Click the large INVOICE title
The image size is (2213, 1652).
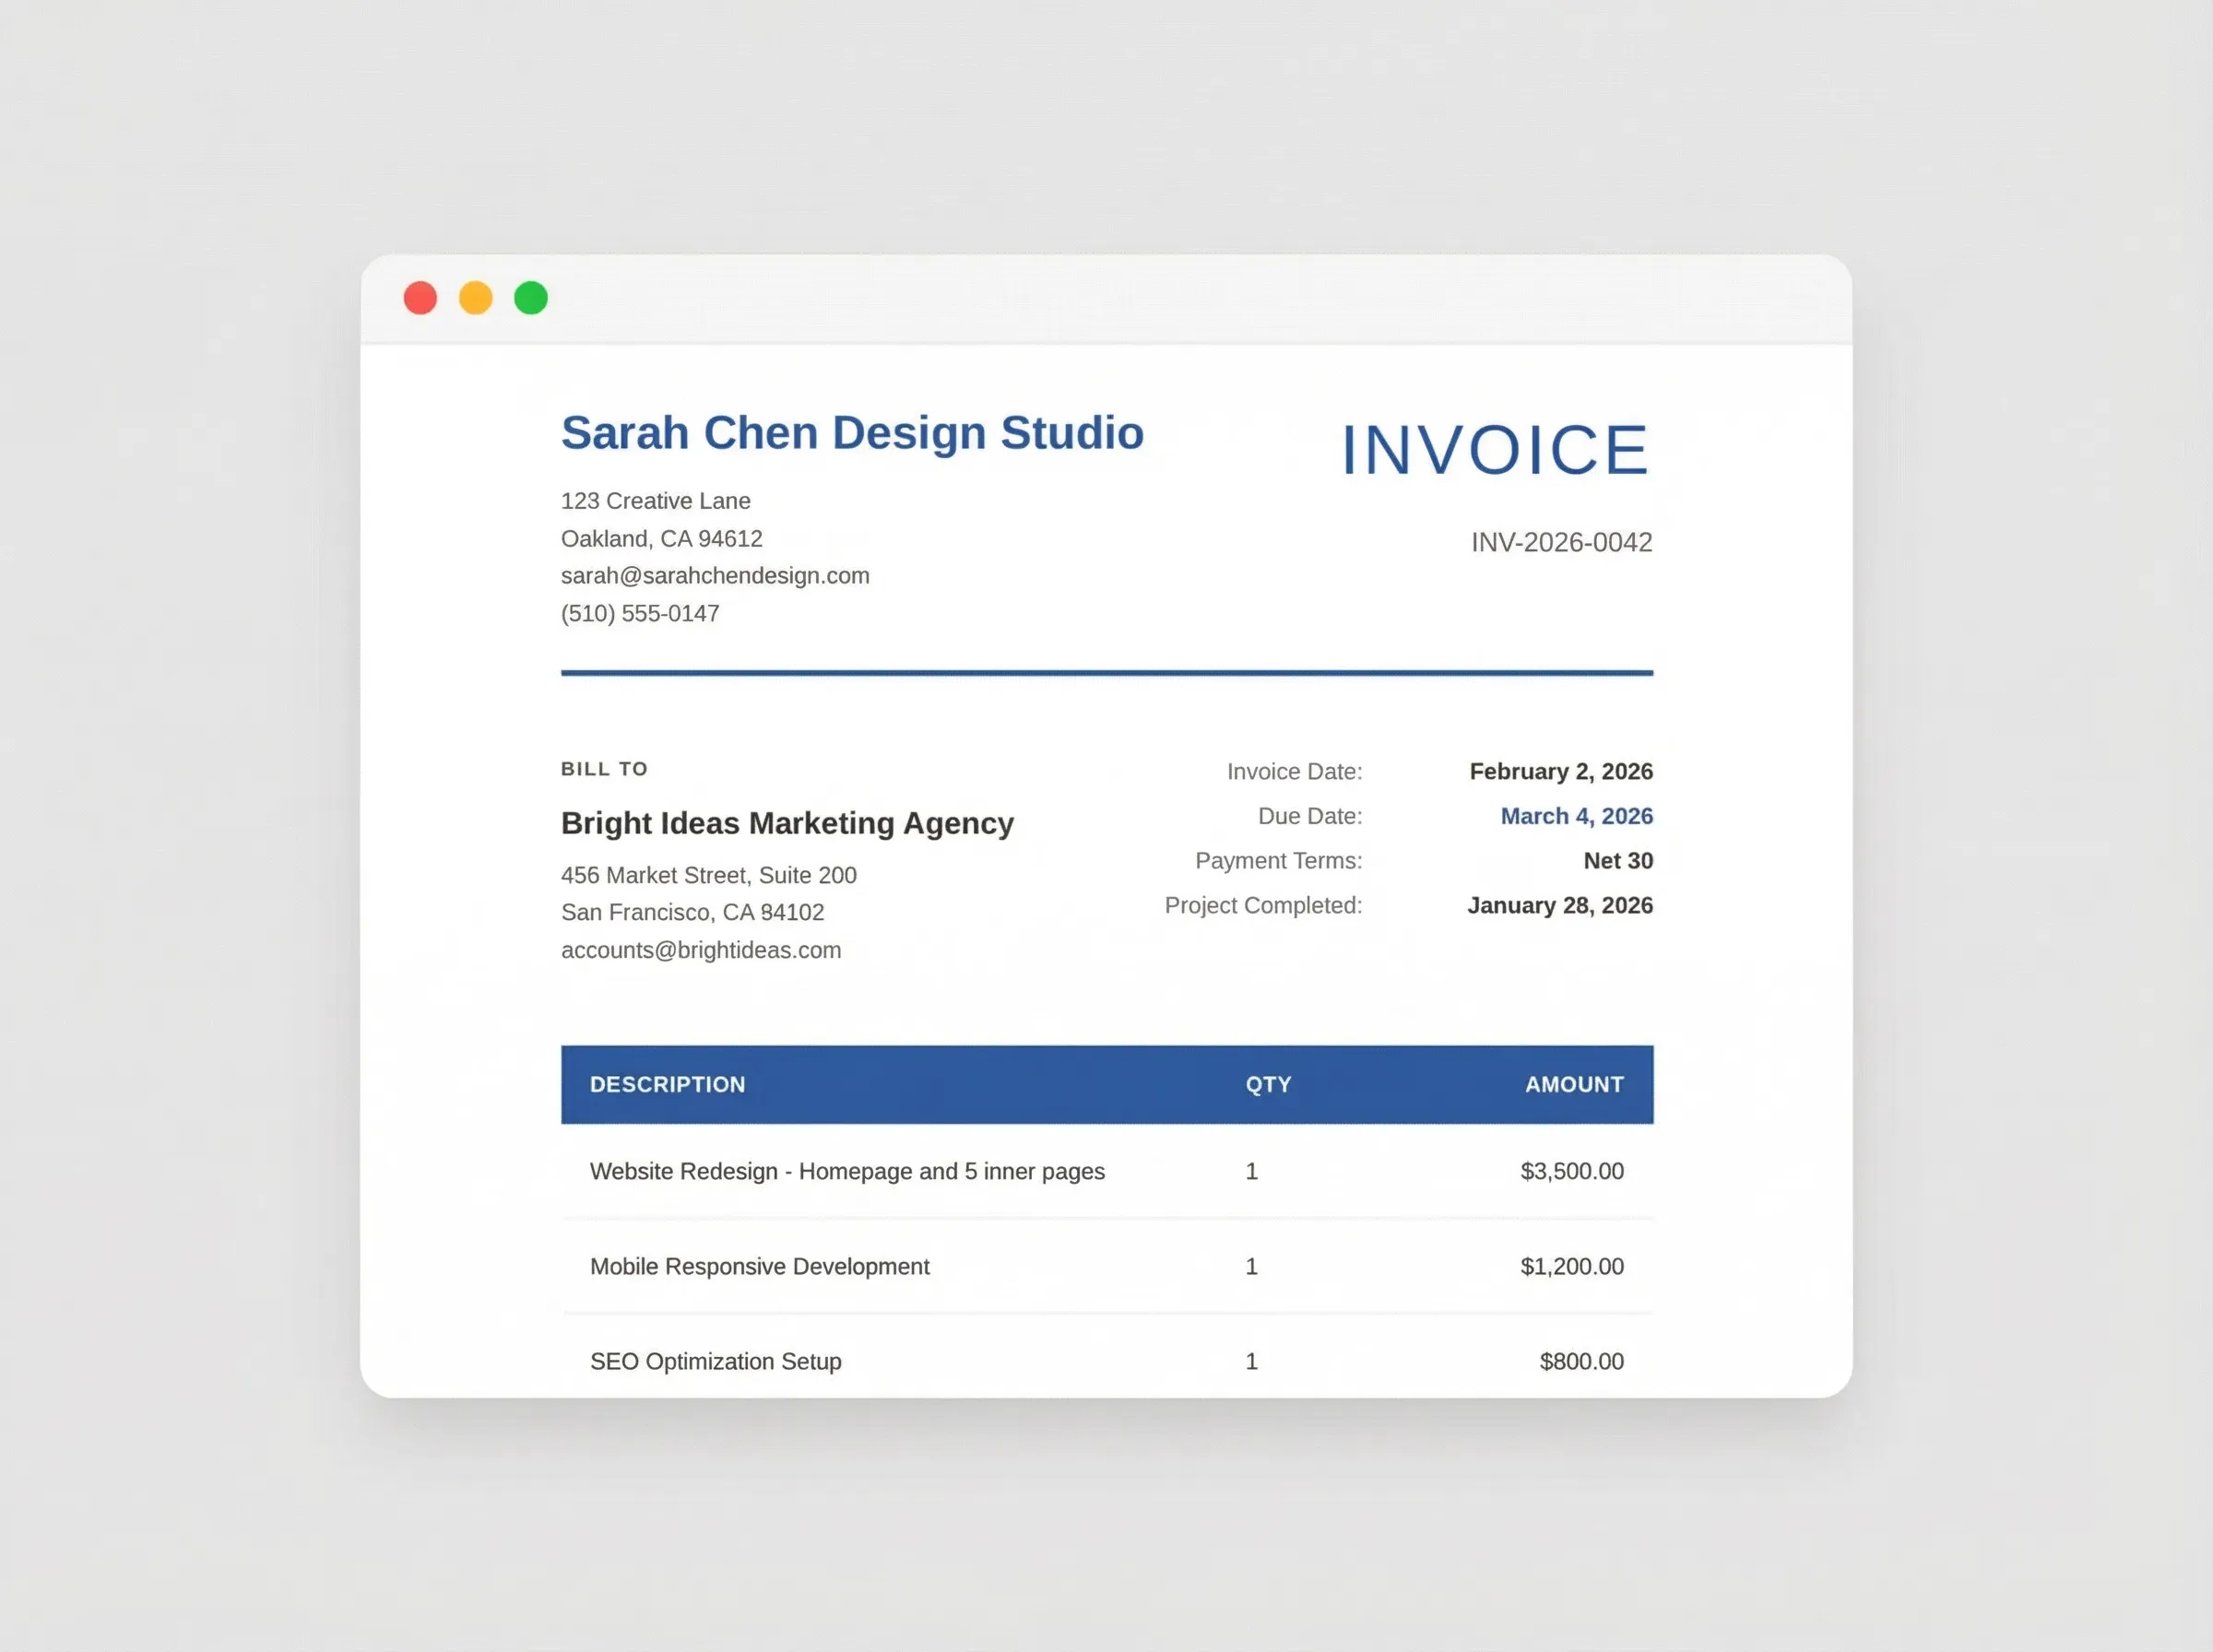click(1495, 450)
